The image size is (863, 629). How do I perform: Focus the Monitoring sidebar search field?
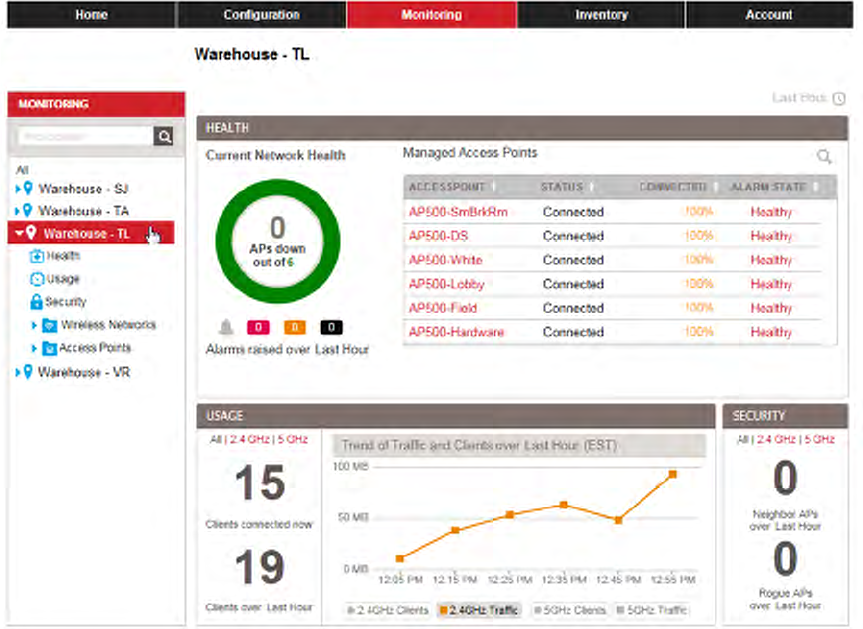tap(86, 136)
